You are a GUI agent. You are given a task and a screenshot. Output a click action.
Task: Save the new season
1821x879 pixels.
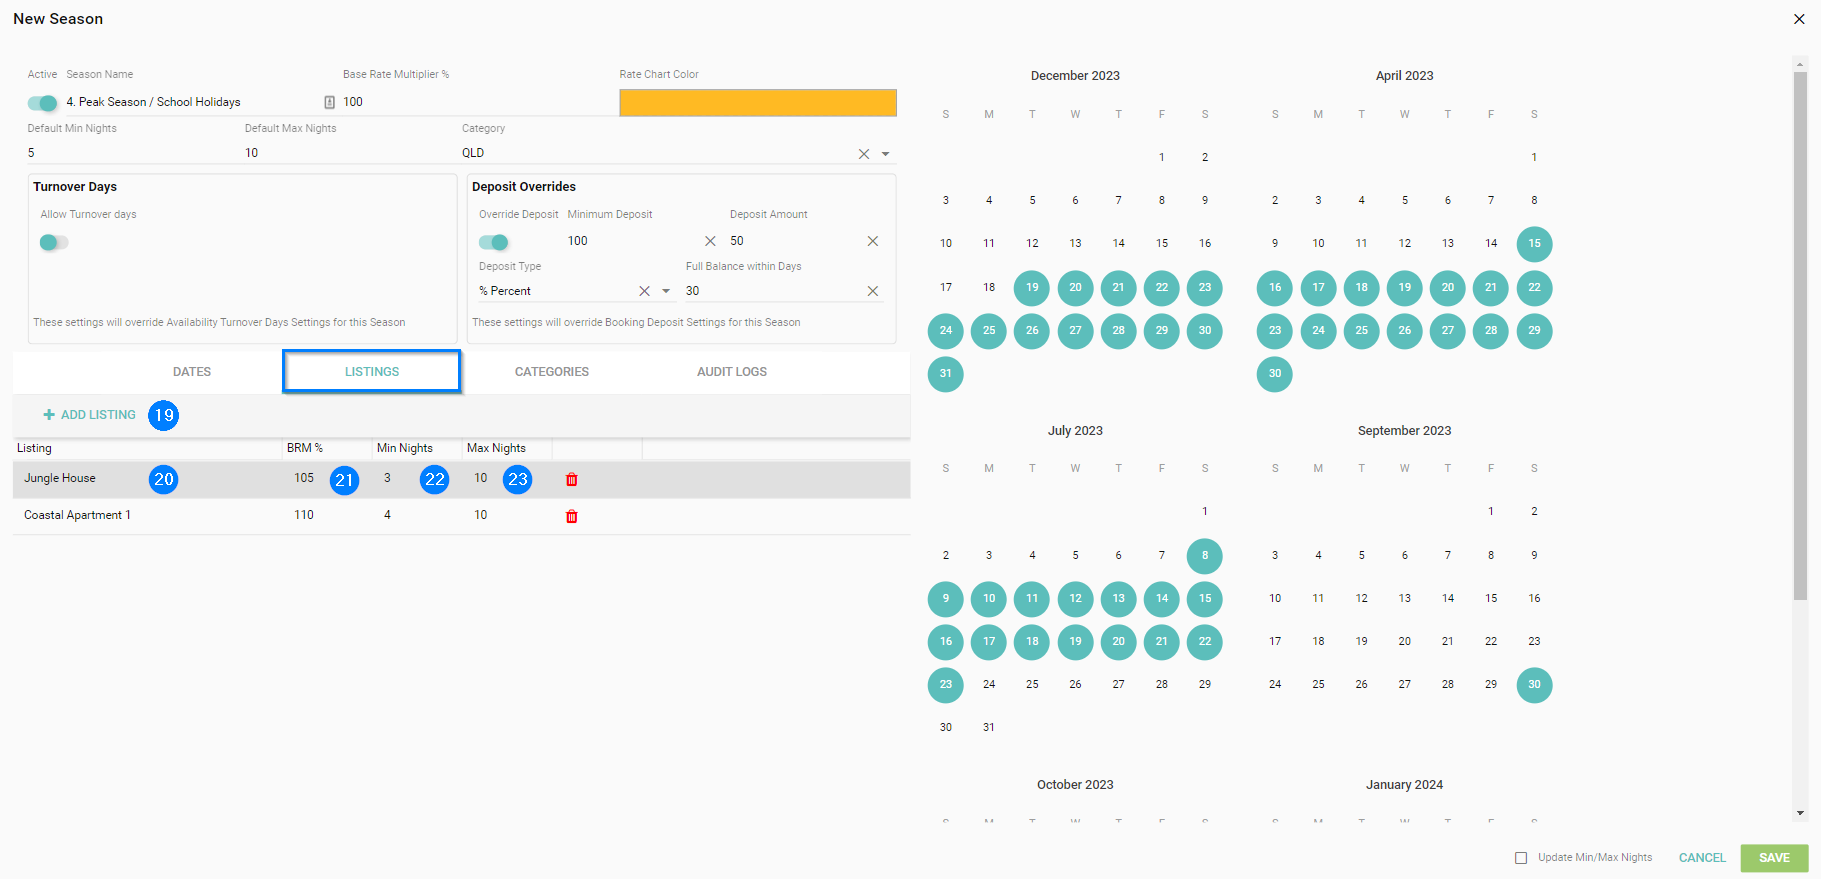[x=1773, y=858]
